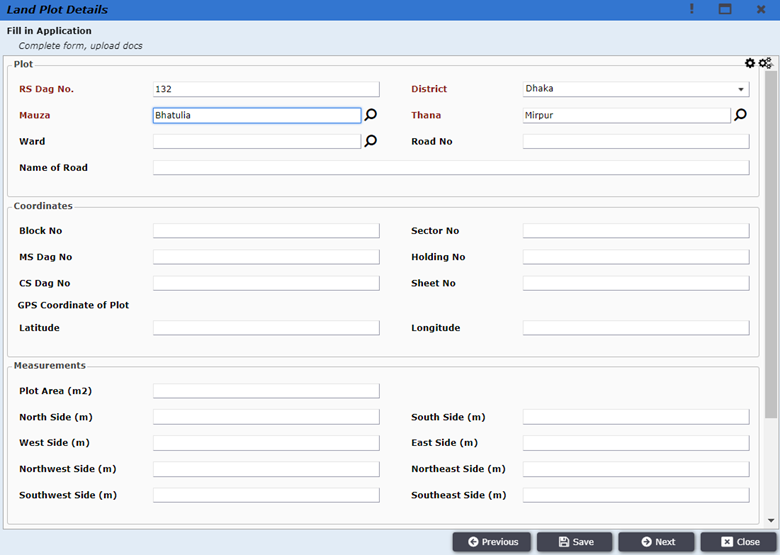Click the MS Dag No input field
The height and width of the screenshot is (555, 780).
coord(266,257)
